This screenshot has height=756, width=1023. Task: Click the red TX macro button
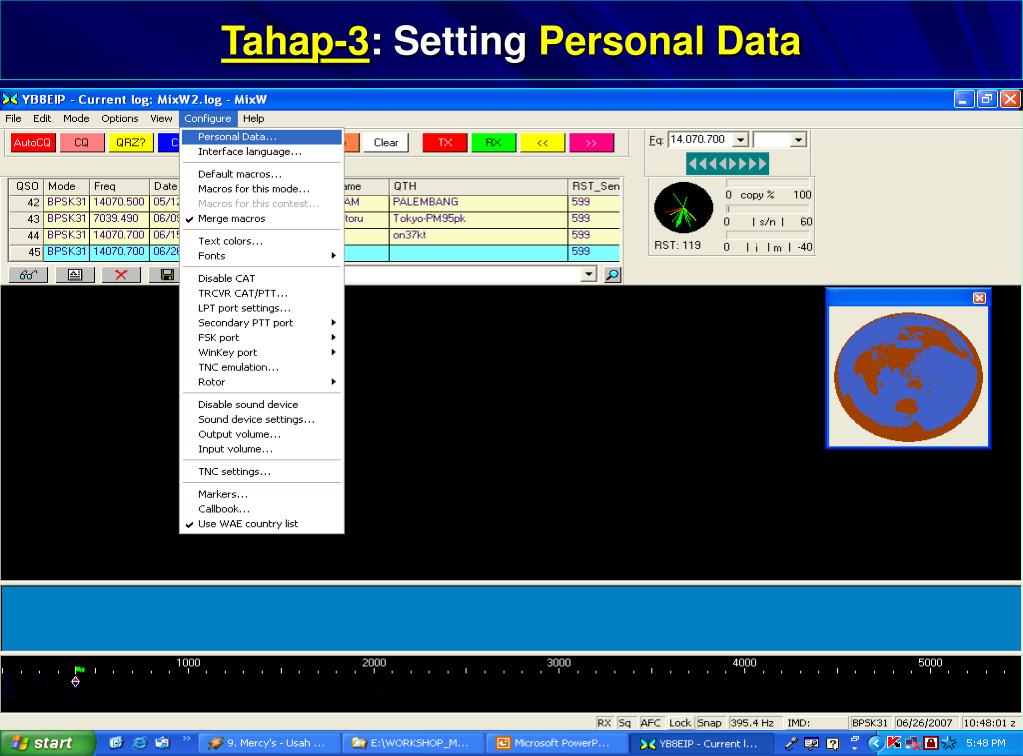445,142
